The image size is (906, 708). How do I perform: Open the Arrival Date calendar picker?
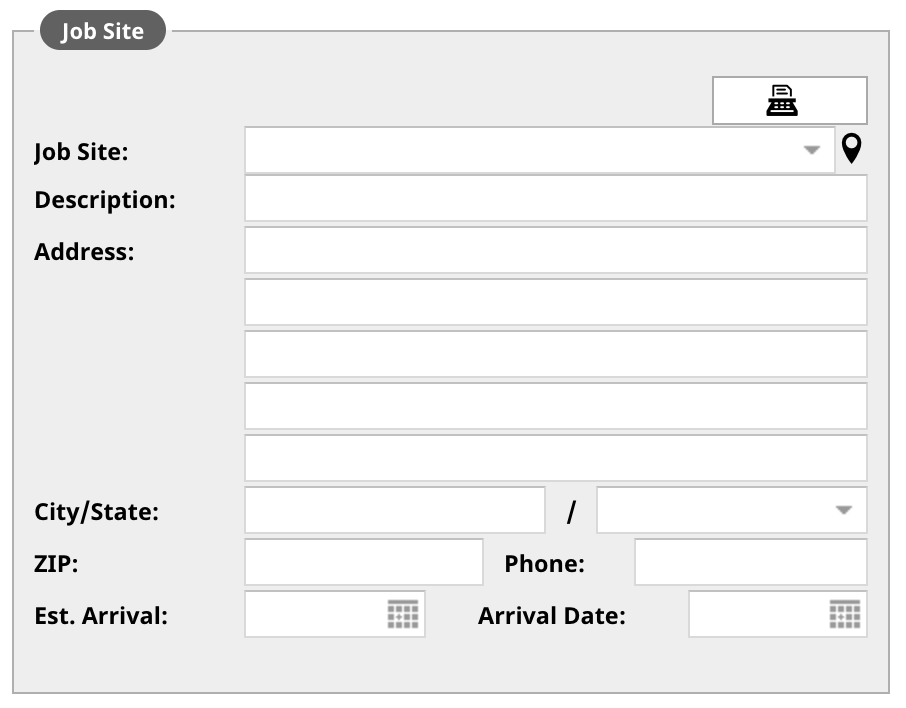[x=845, y=614]
